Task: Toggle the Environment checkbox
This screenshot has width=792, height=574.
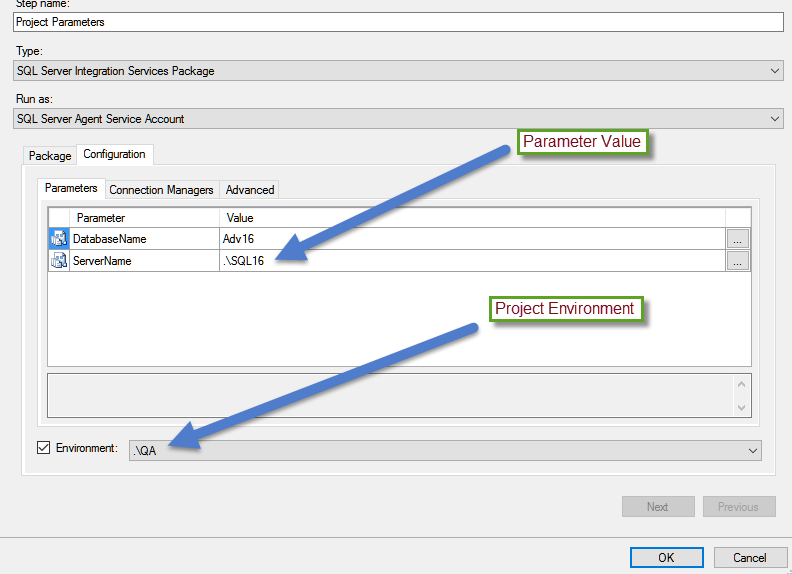Action: pos(43,448)
